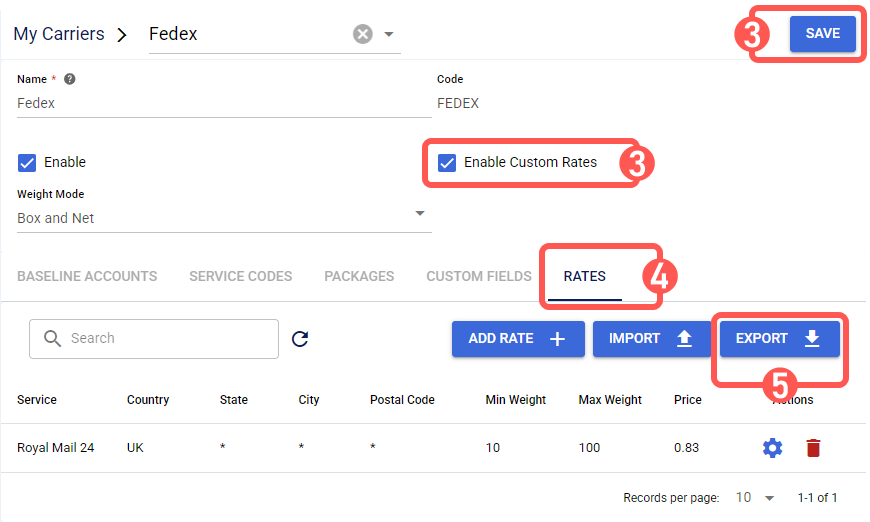This screenshot has height=522, width=870.
Task: Click the City column header
Action: [308, 399]
